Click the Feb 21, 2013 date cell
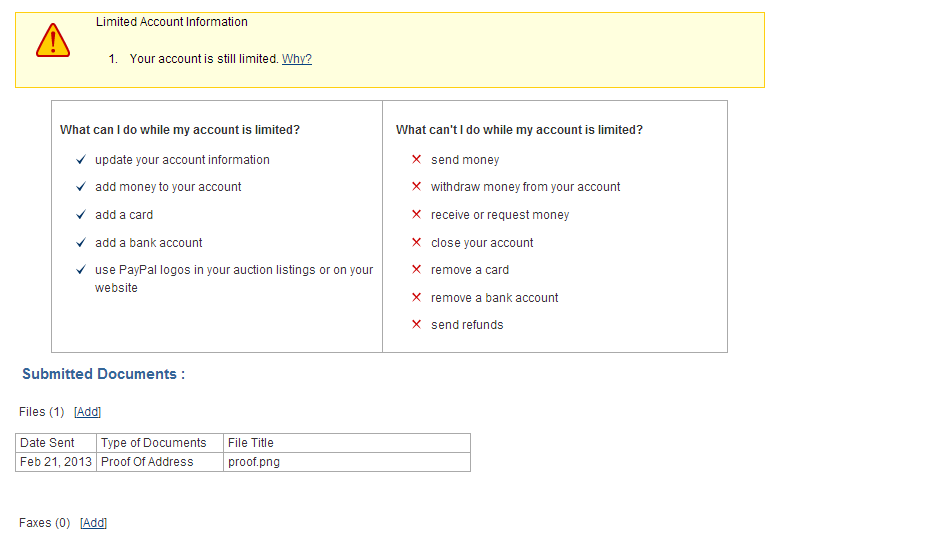 click(x=56, y=462)
